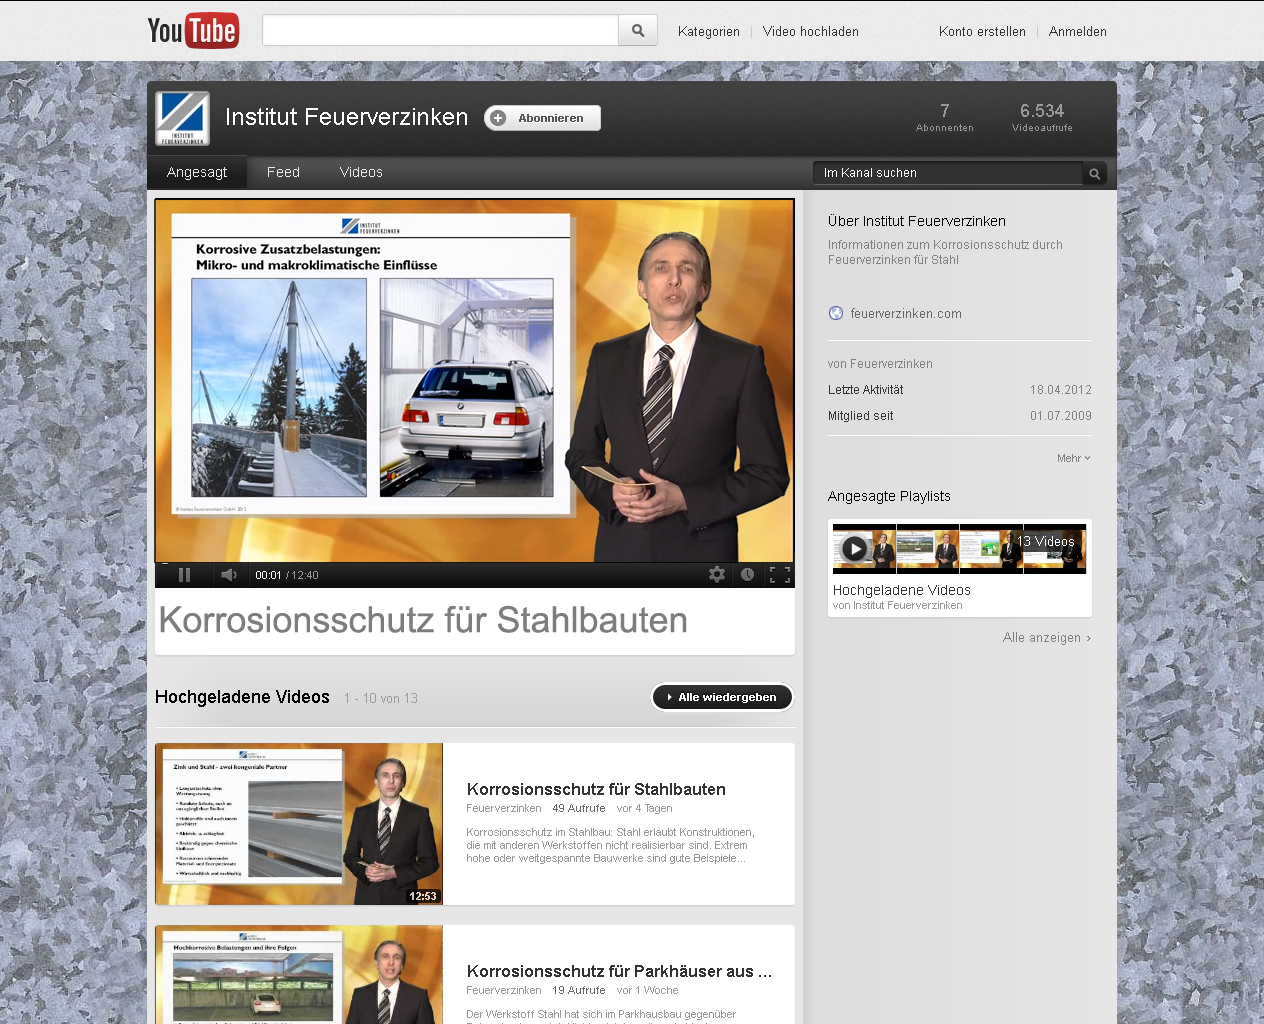Click the Mitglied seit date 01.07.2009
Viewport: 1264px width, 1024px height.
[x=1061, y=416]
